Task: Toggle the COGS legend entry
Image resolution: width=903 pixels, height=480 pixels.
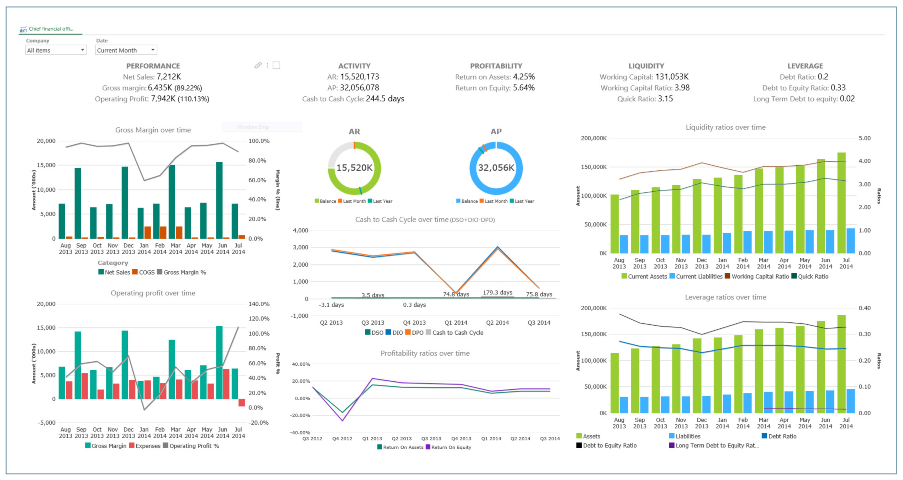Action: pos(147,271)
